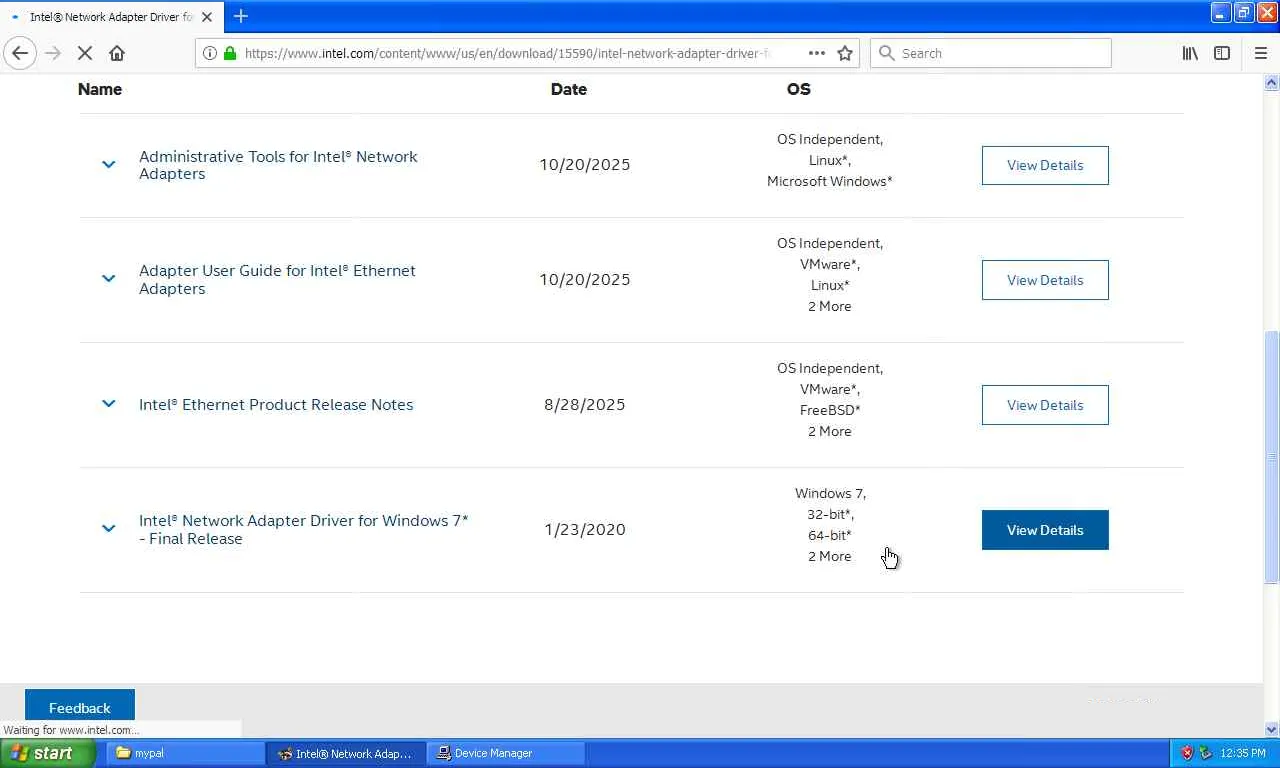This screenshot has width=1280, height=768.
Task: Open the Library bookmarks view
Action: pyautogui.click(x=1190, y=53)
